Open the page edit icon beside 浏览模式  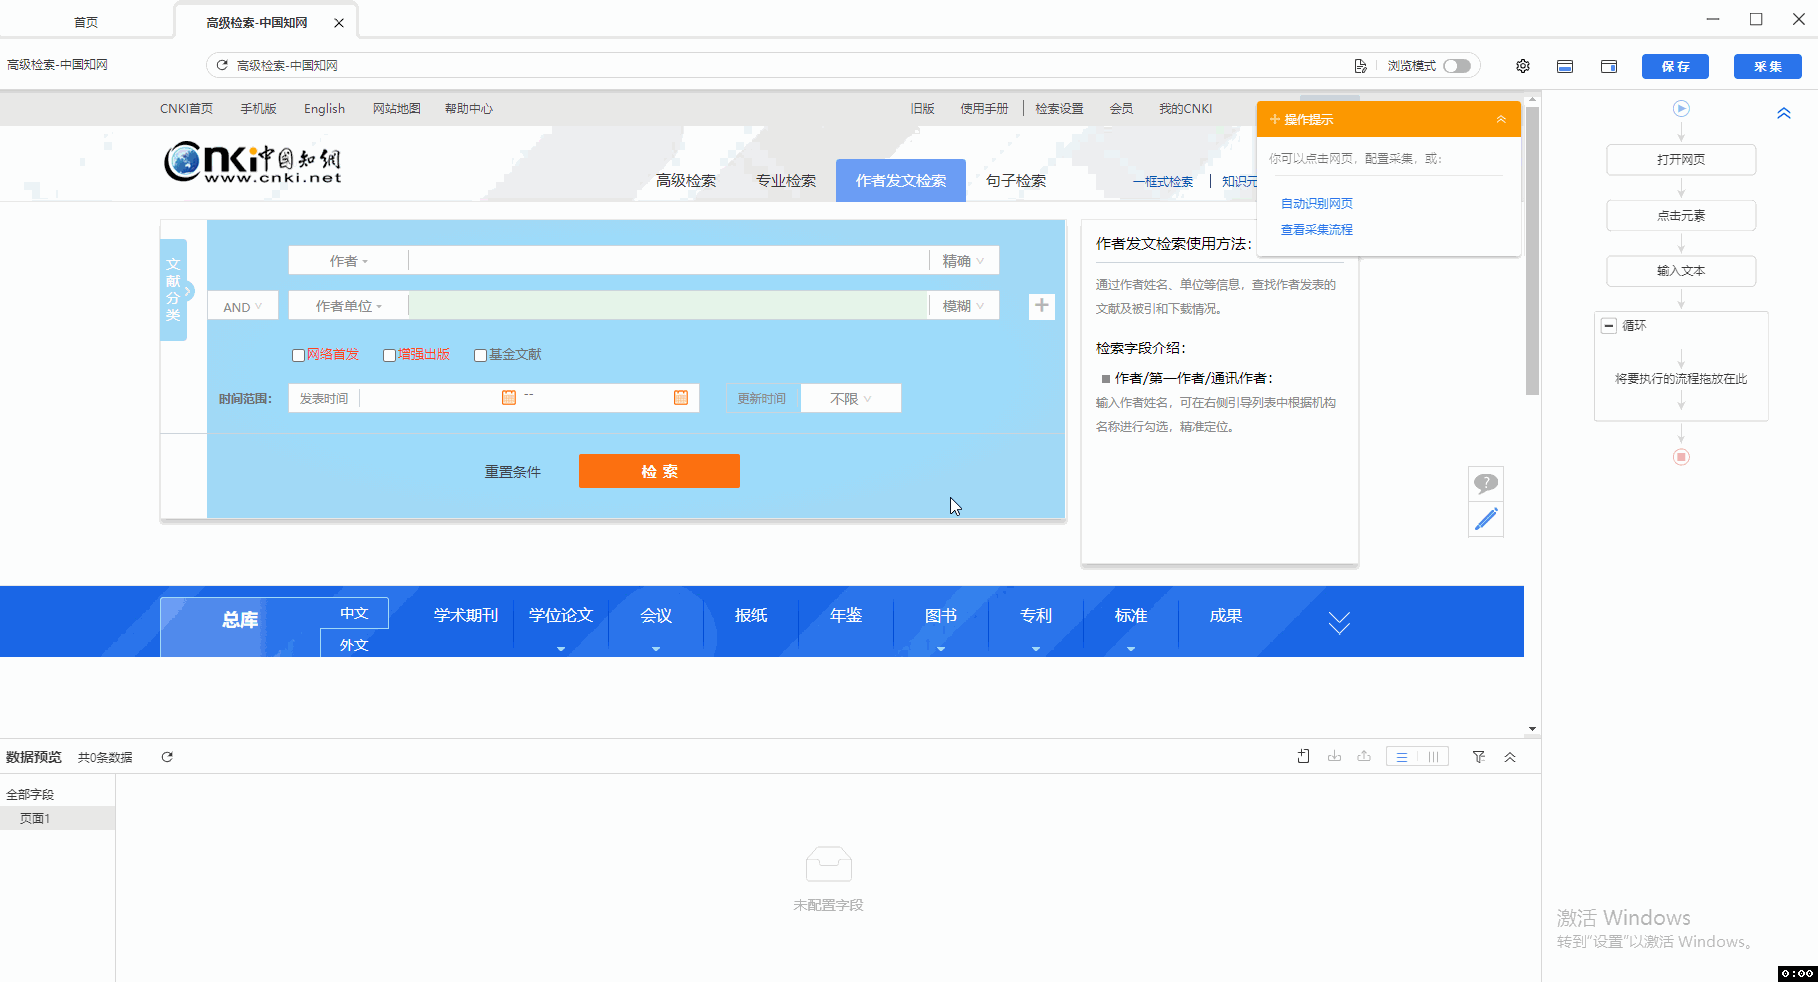point(1360,66)
